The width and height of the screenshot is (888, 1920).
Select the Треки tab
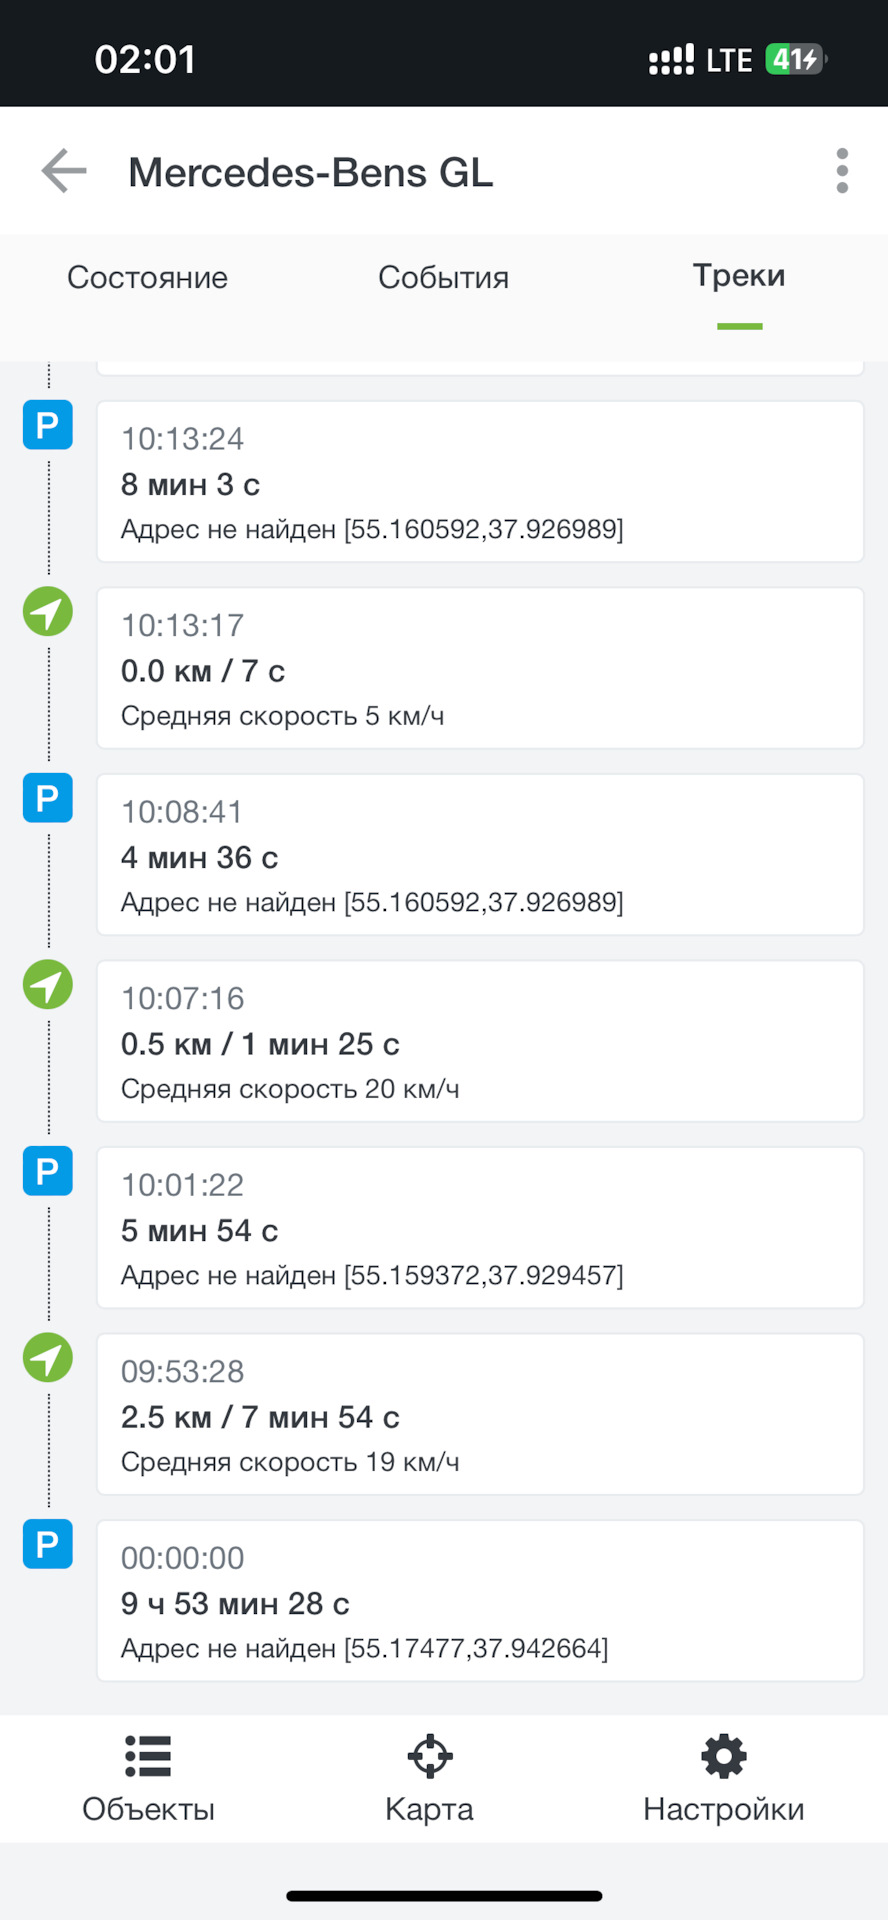point(739,277)
